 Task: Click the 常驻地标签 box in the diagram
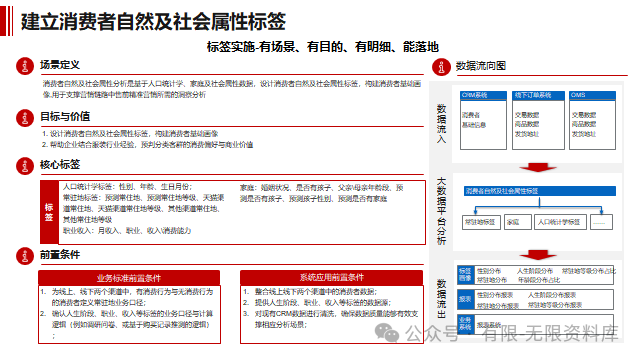(x=481, y=222)
